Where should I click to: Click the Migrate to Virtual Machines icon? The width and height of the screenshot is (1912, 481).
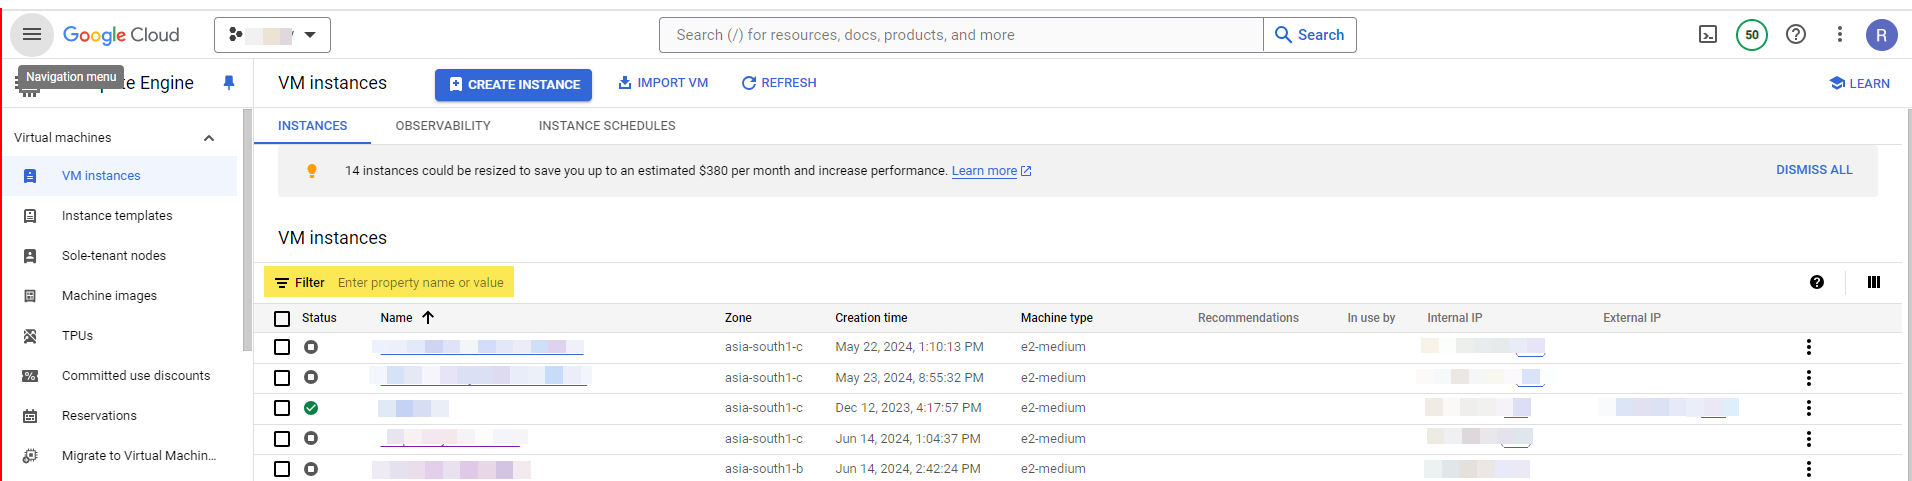coord(30,456)
